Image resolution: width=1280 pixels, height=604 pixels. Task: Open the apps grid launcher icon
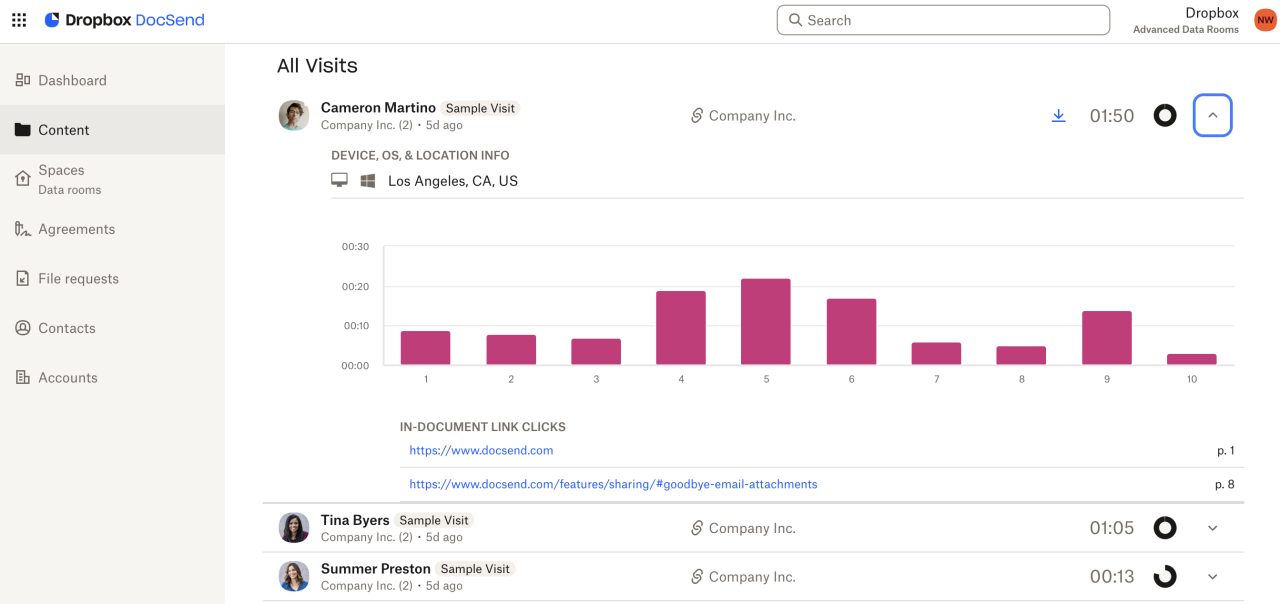click(x=19, y=20)
